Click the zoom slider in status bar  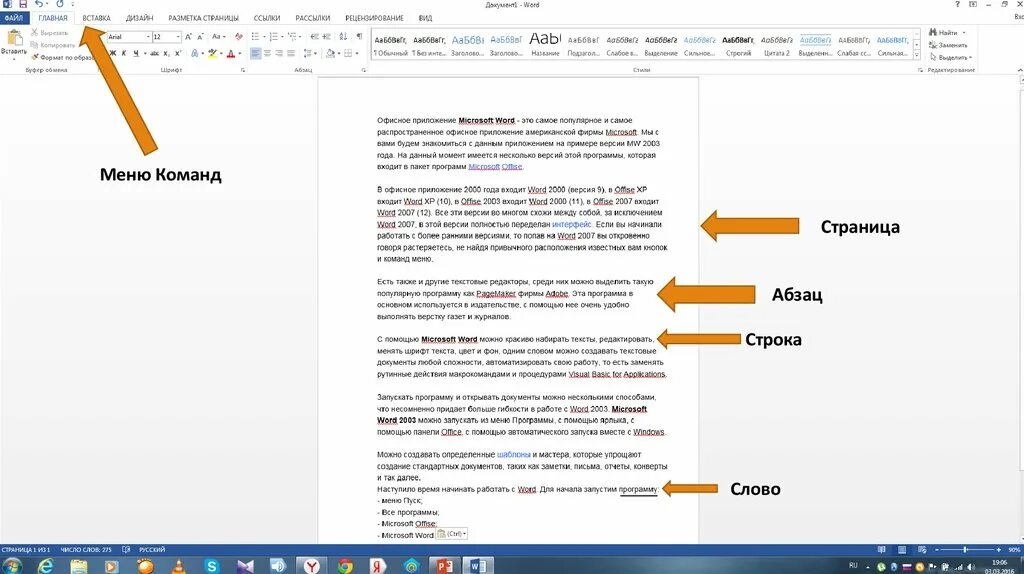(x=967, y=550)
